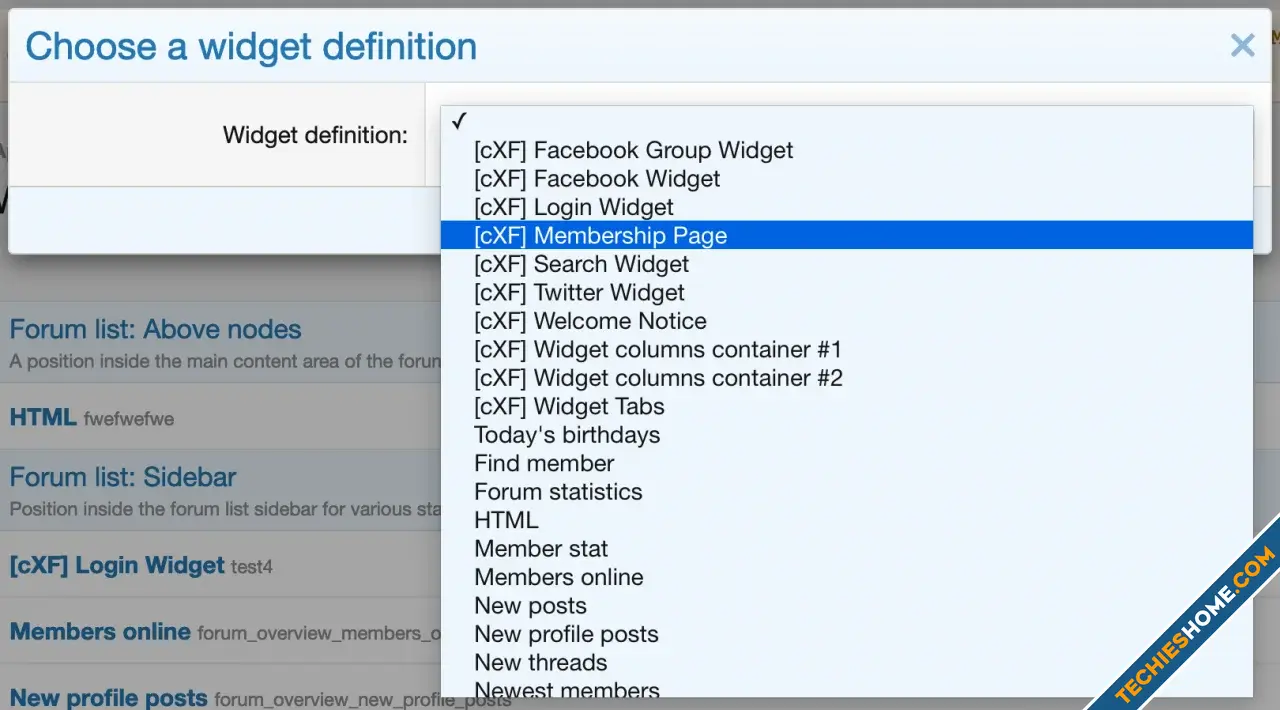
Task: Select Members online in dropdown list
Action: pos(846,577)
